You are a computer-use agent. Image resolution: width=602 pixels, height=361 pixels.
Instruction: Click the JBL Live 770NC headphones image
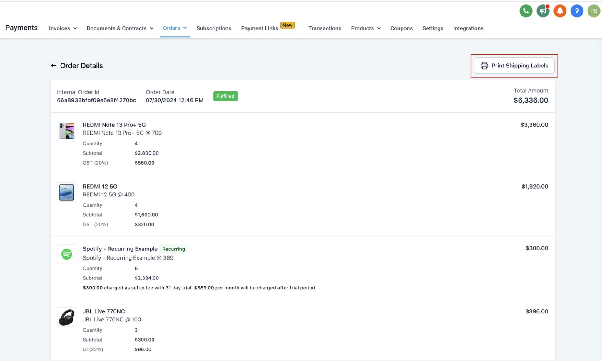click(x=66, y=317)
